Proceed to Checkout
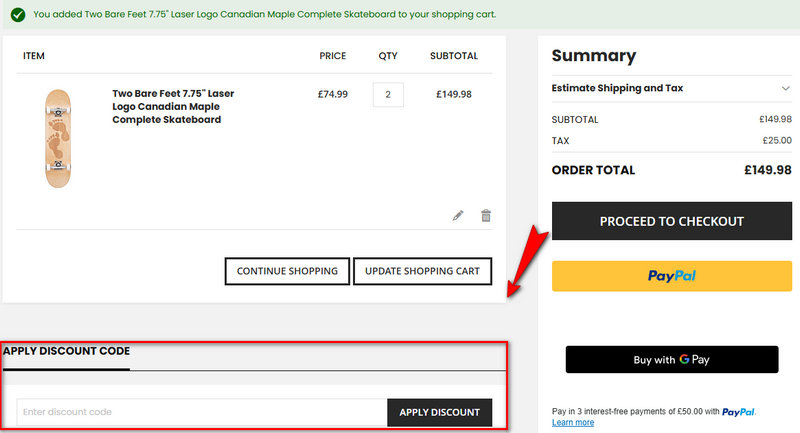Viewport: 800px width, 433px height. pyautogui.click(x=671, y=221)
